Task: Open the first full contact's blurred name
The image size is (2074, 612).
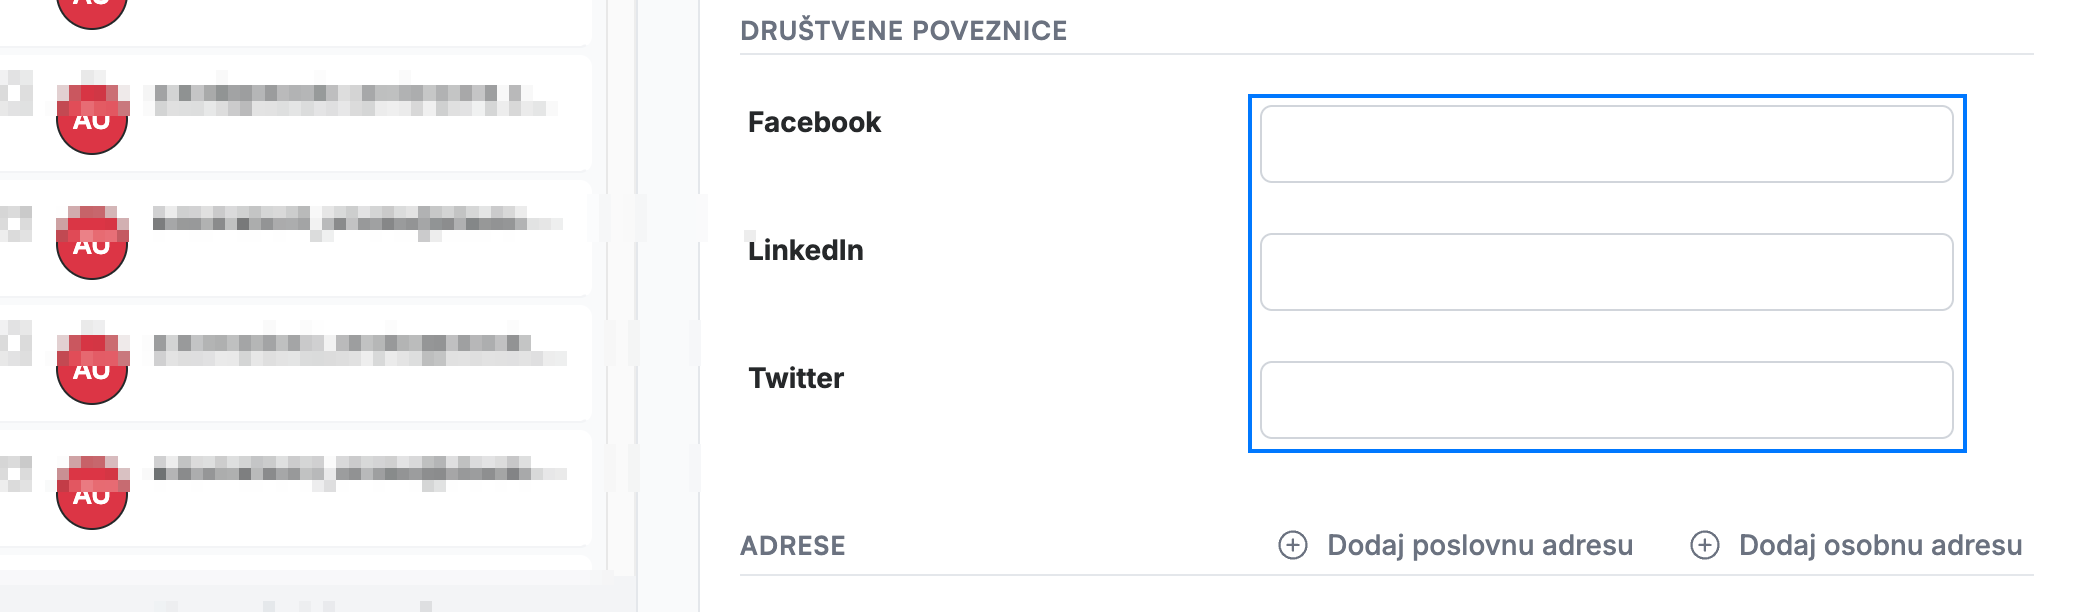Action: [x=350, y=99]
